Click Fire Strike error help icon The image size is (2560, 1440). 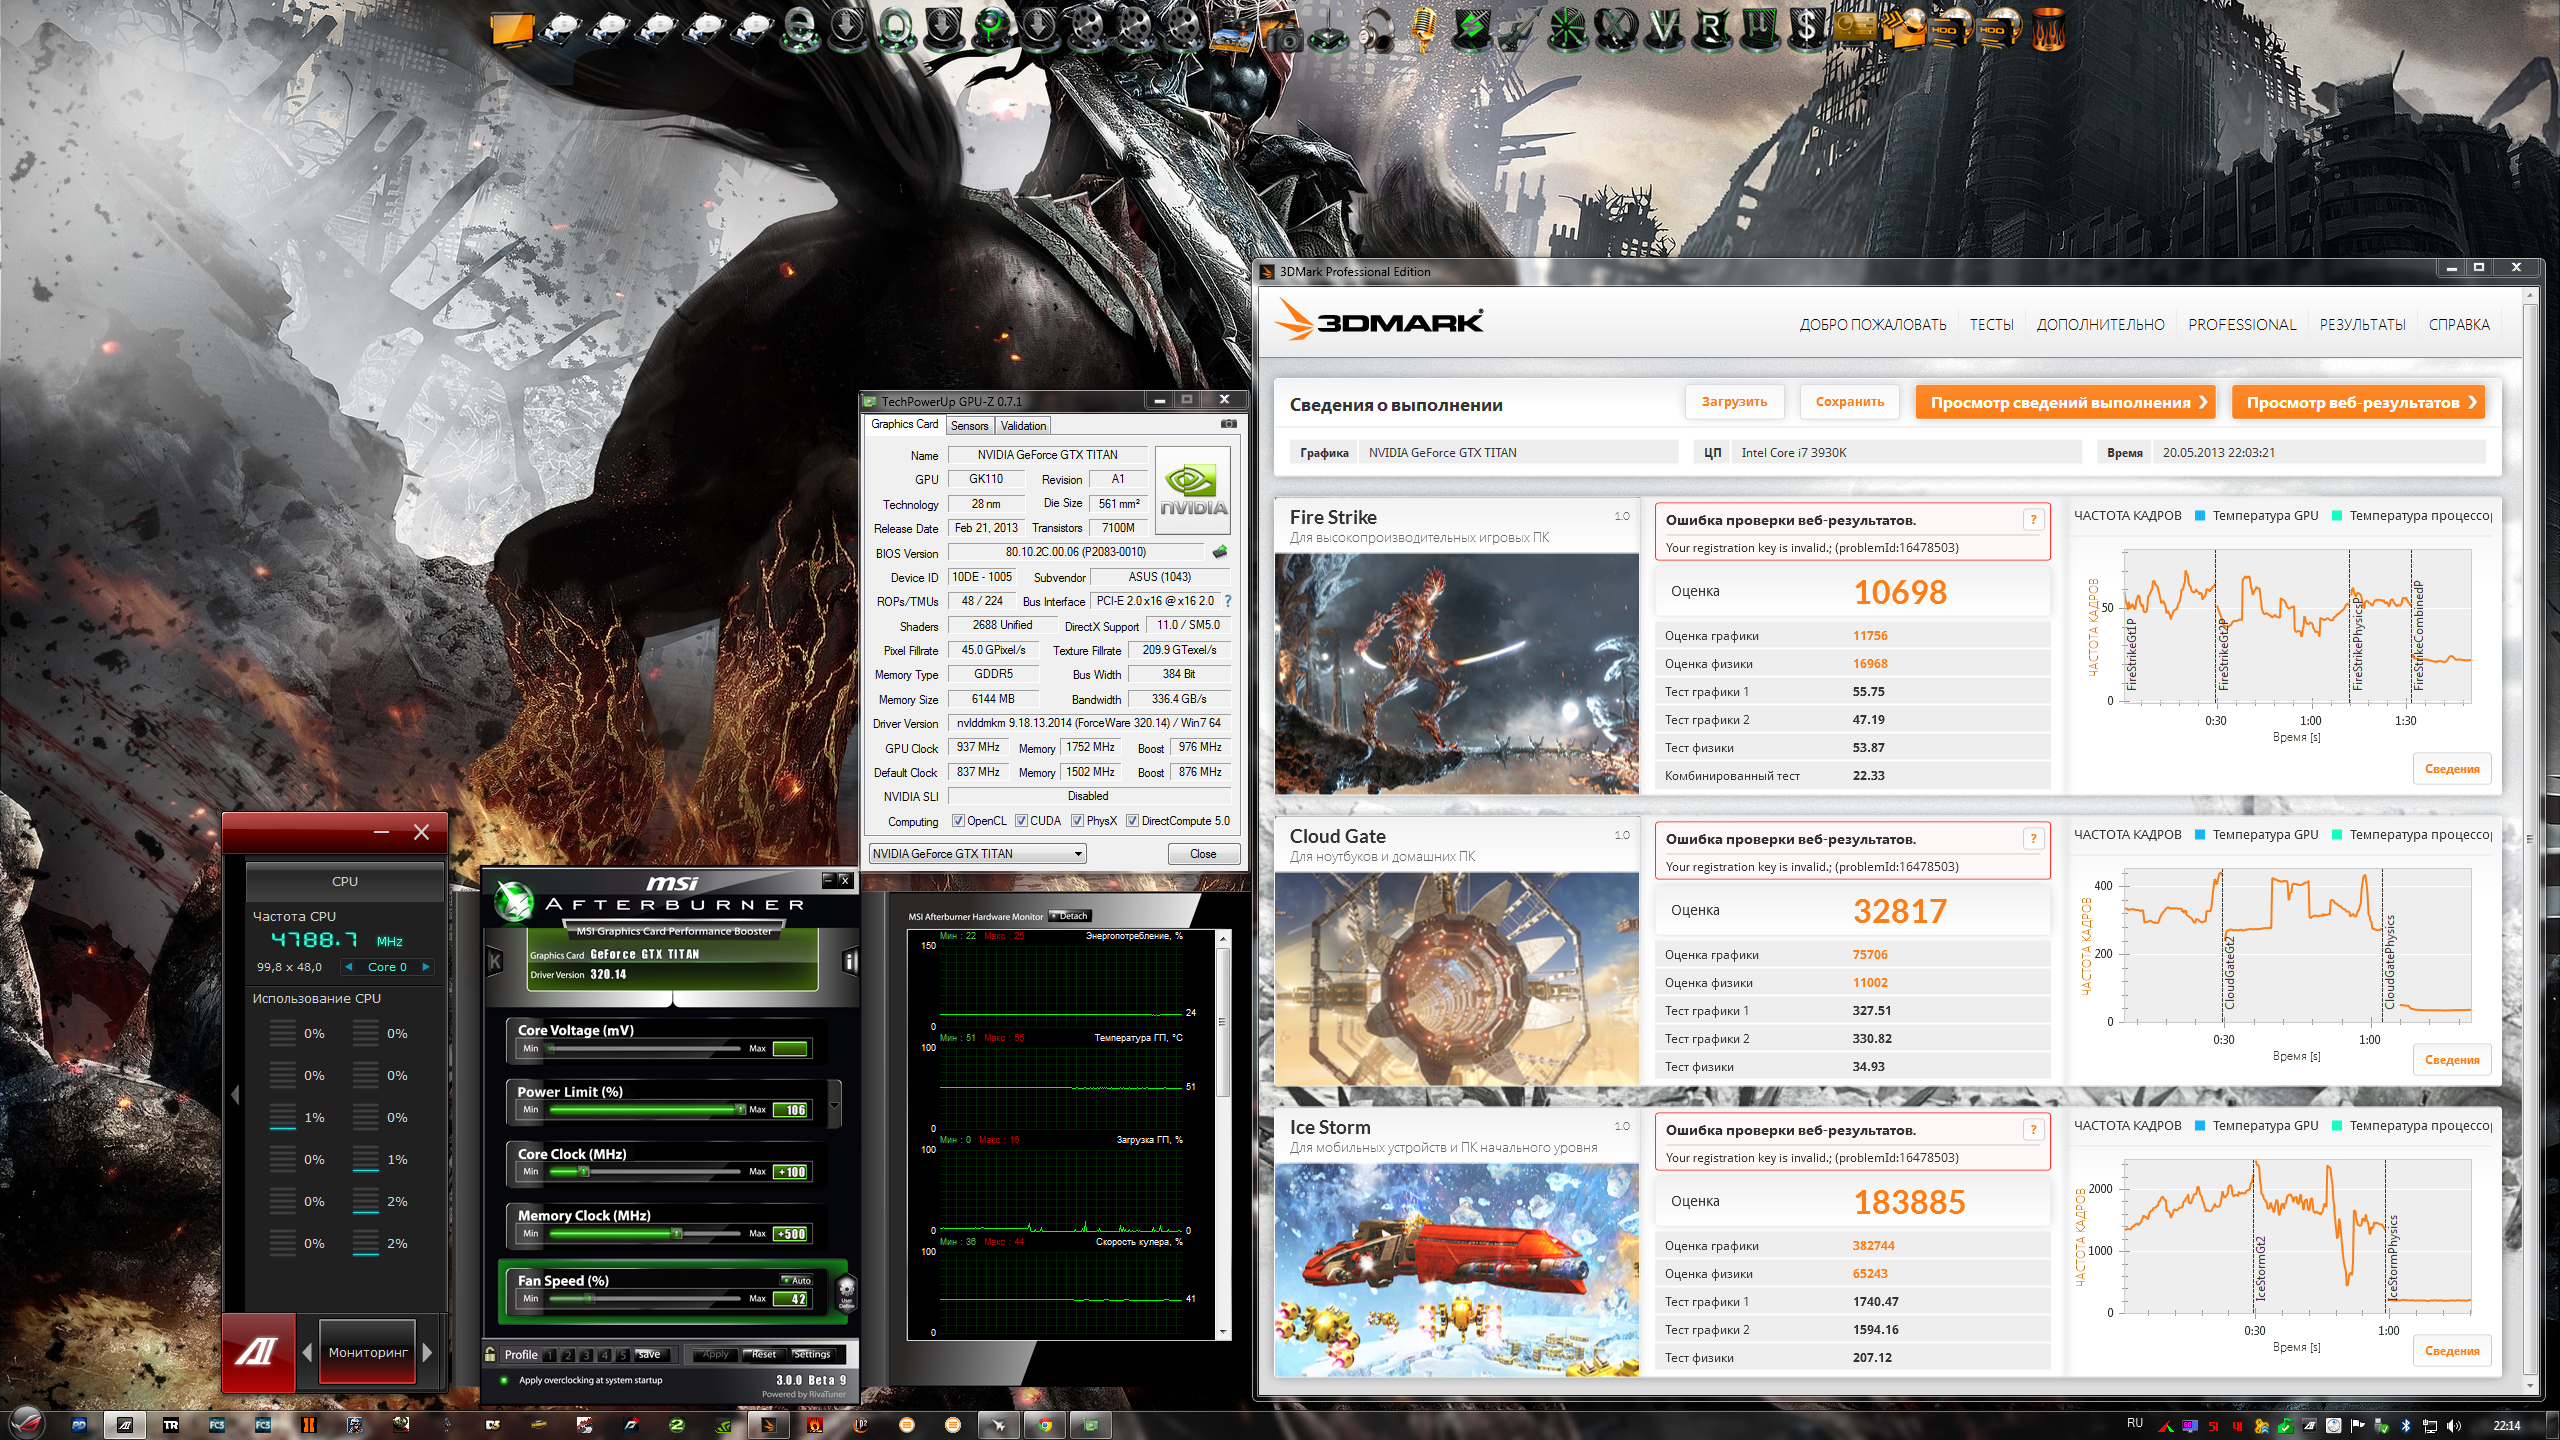pyautogui.click(x=2033, y=519)
